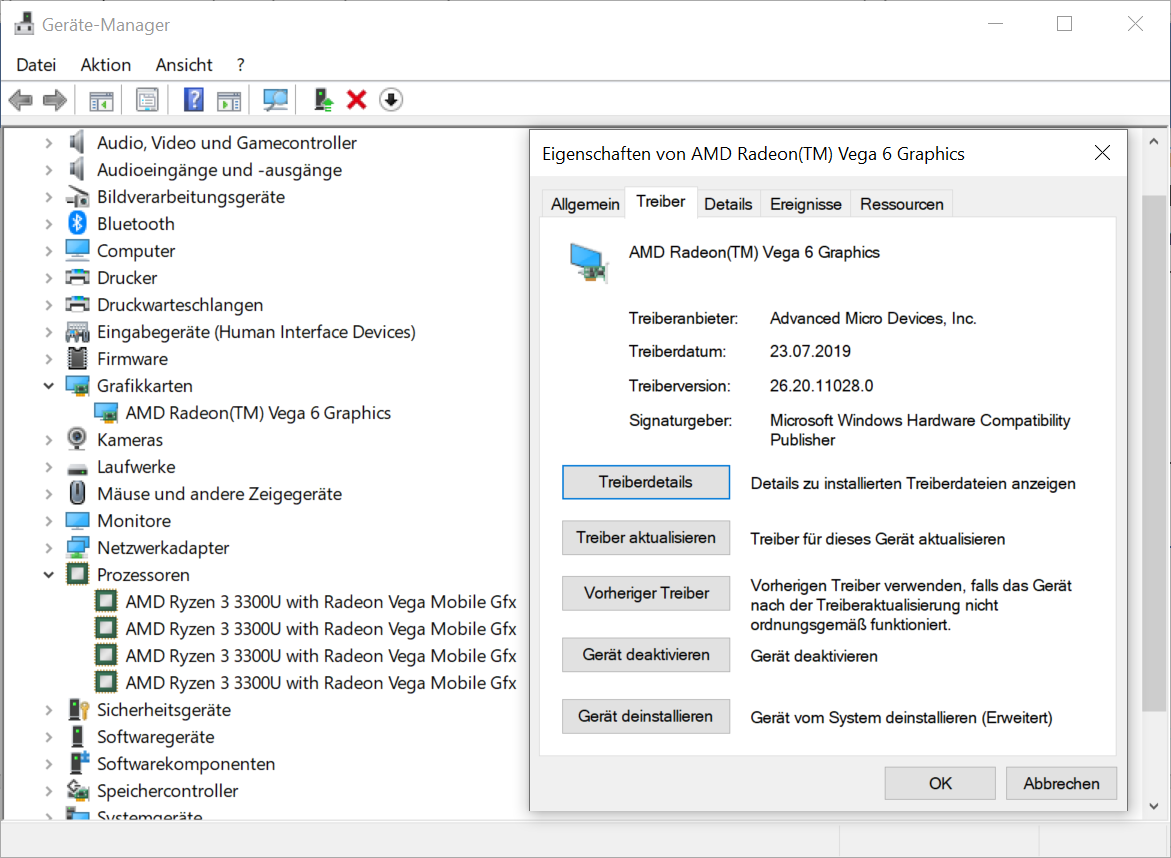This screenshot has height=858, width=1171.
Task: Click the Monitore display icon
Action: point(78,520)
